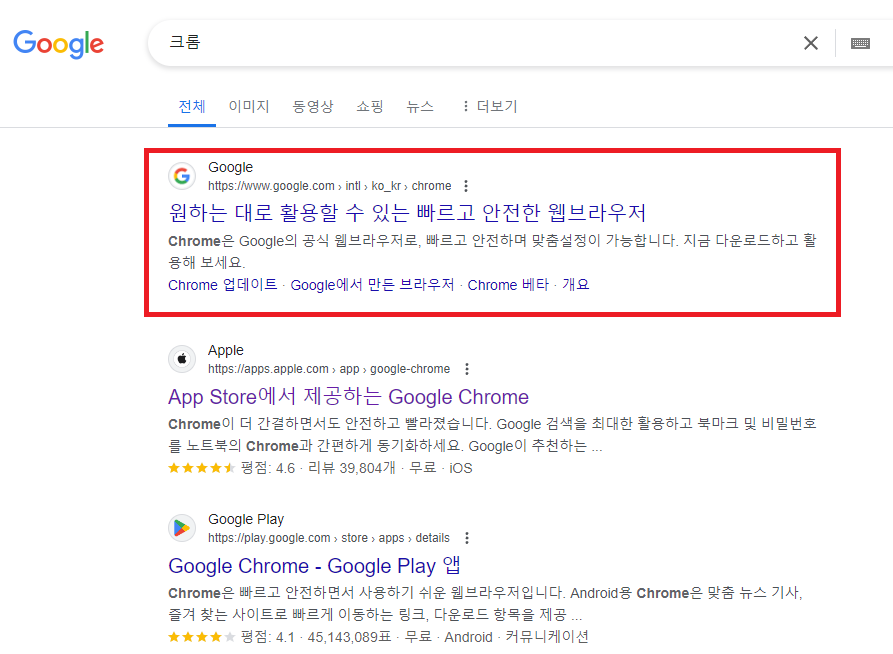Click the https://www.google.com › intl › ko_kr › chrome URL
The image size is (893, 654).
click(330, 186)
